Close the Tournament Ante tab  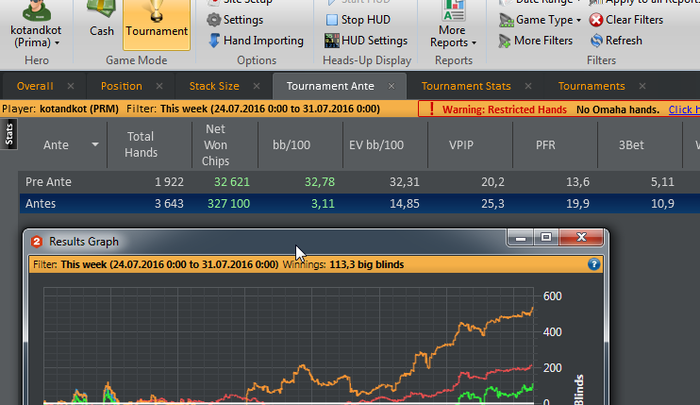tap(392, 86)
